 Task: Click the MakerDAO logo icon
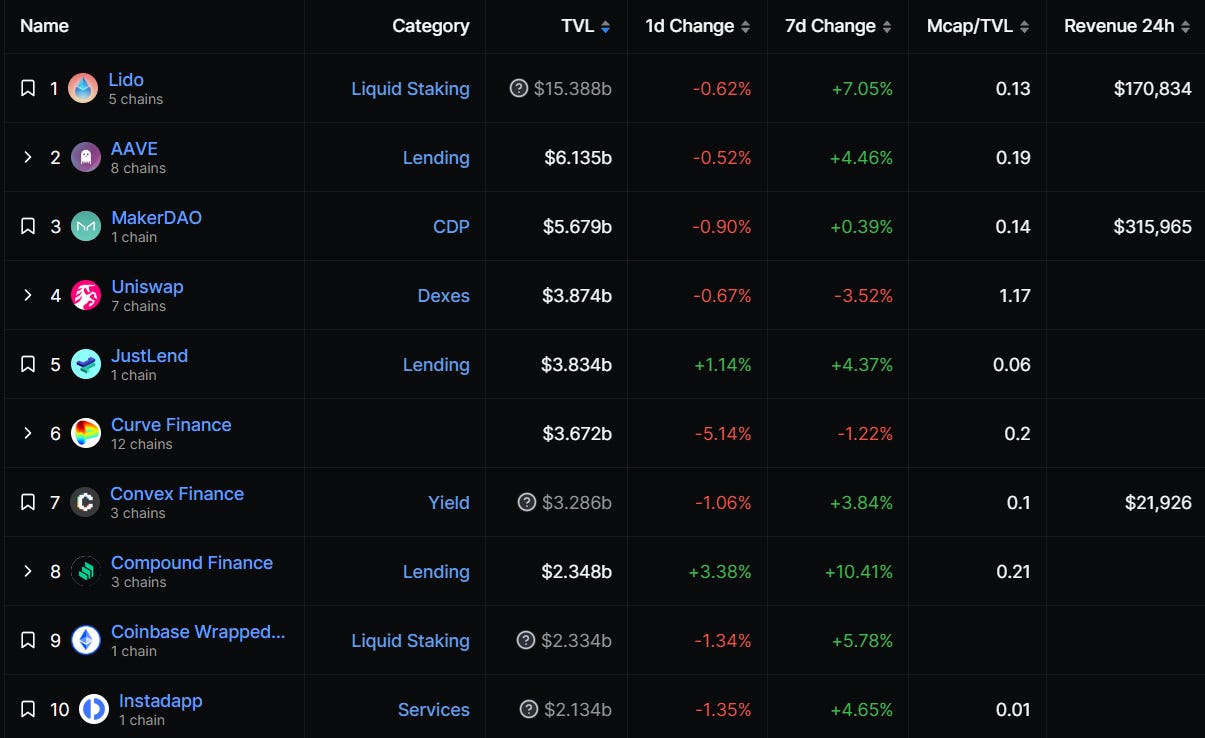click(x=86, y=226)
